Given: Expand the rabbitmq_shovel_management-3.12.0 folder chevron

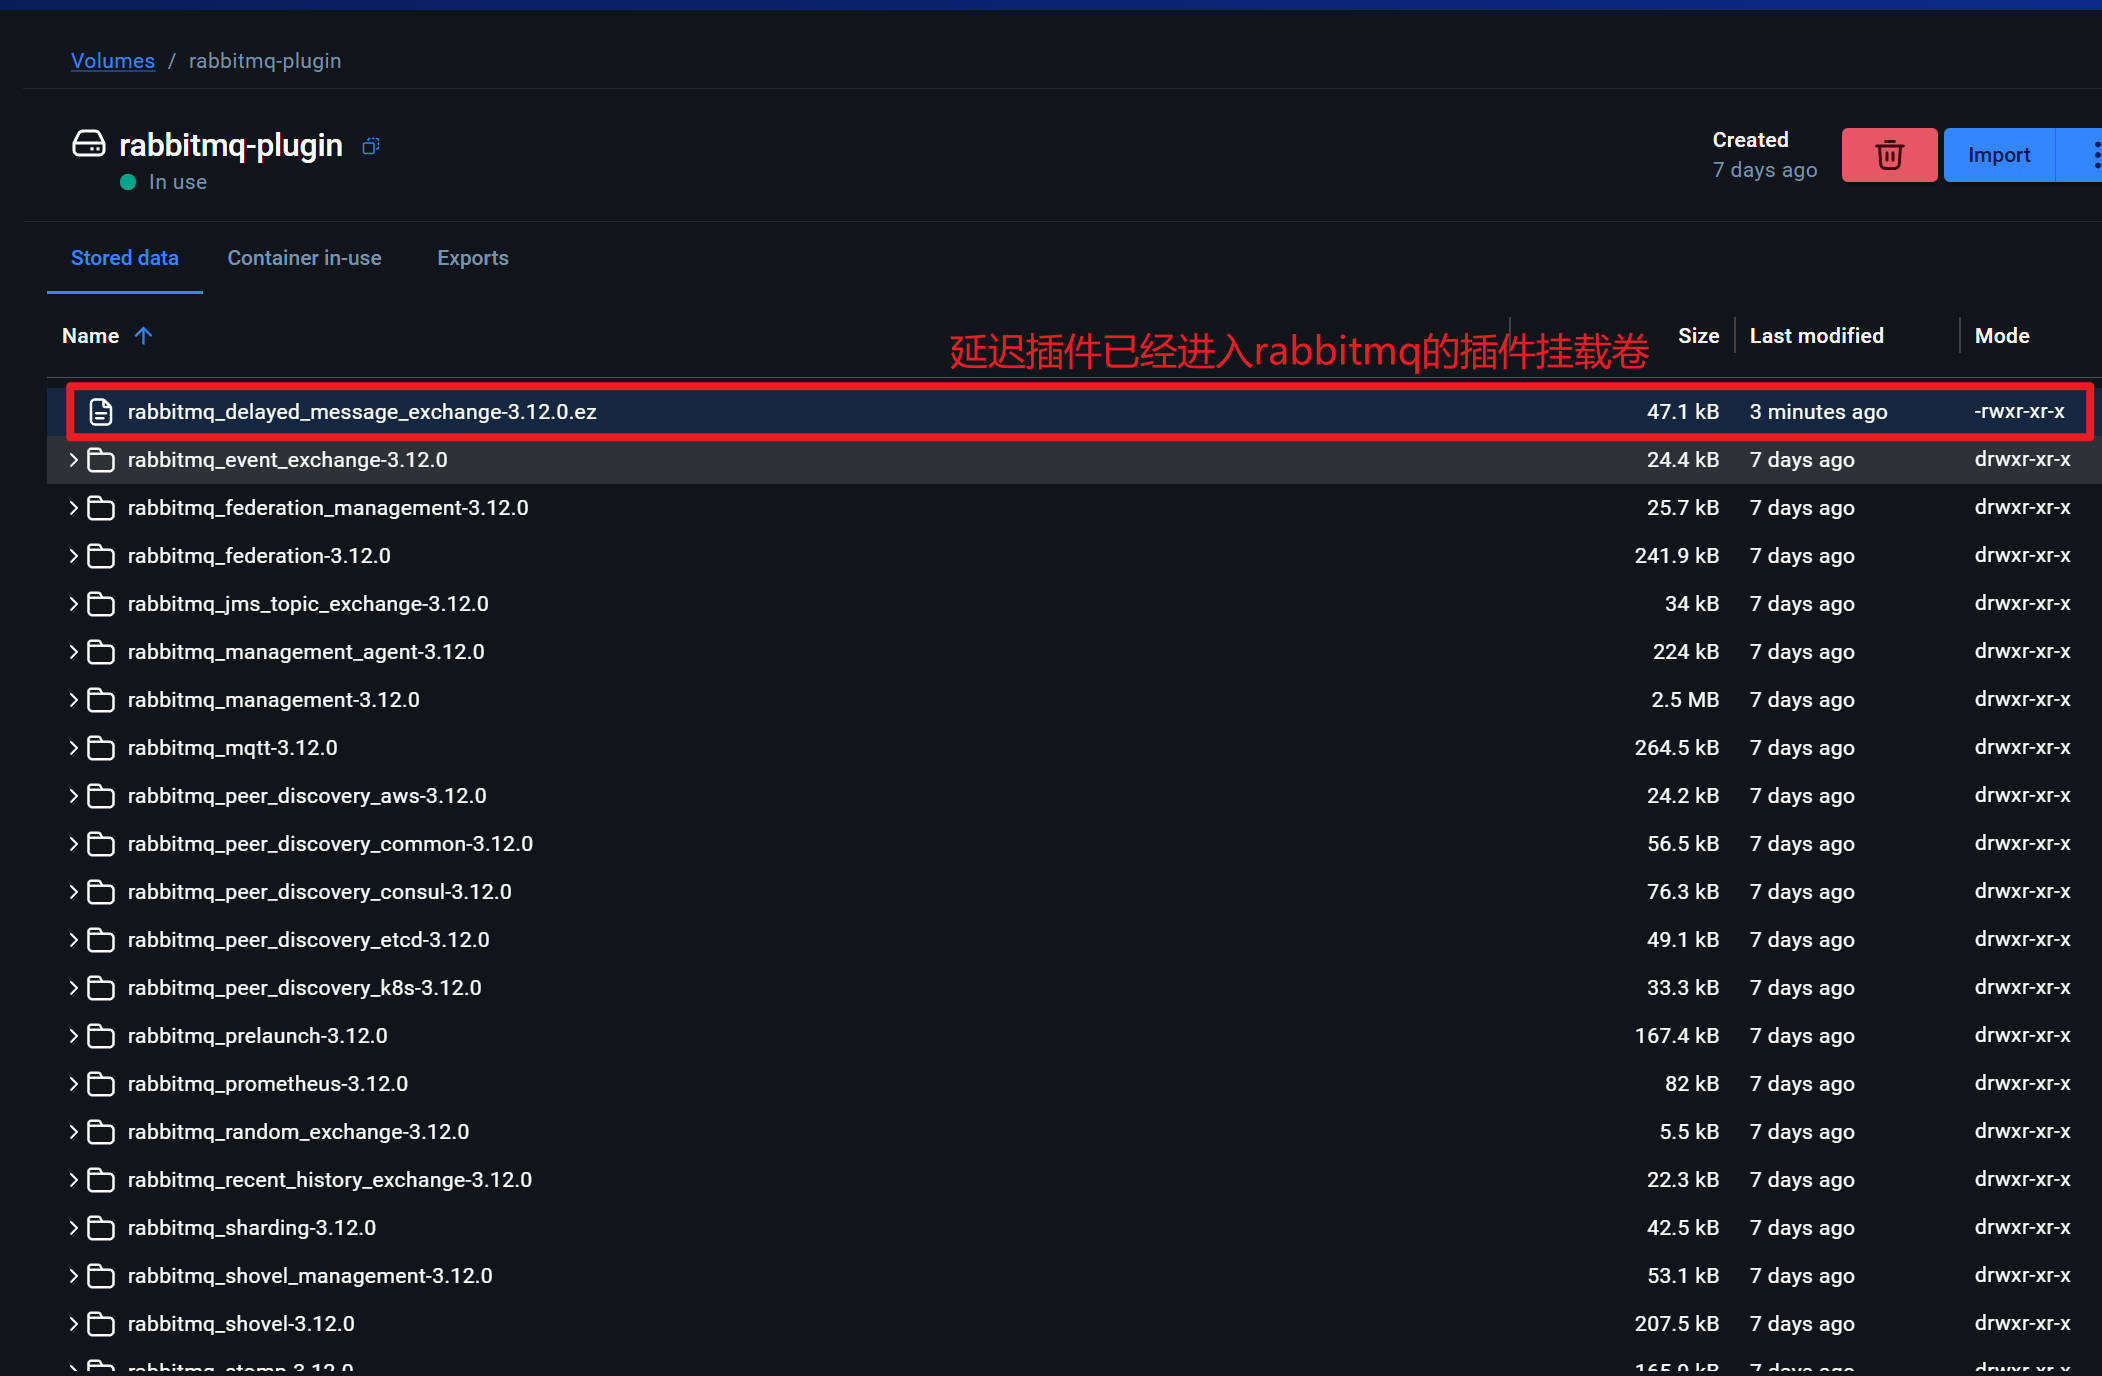Looking at the screenshot, I should tap(73, 1276).
